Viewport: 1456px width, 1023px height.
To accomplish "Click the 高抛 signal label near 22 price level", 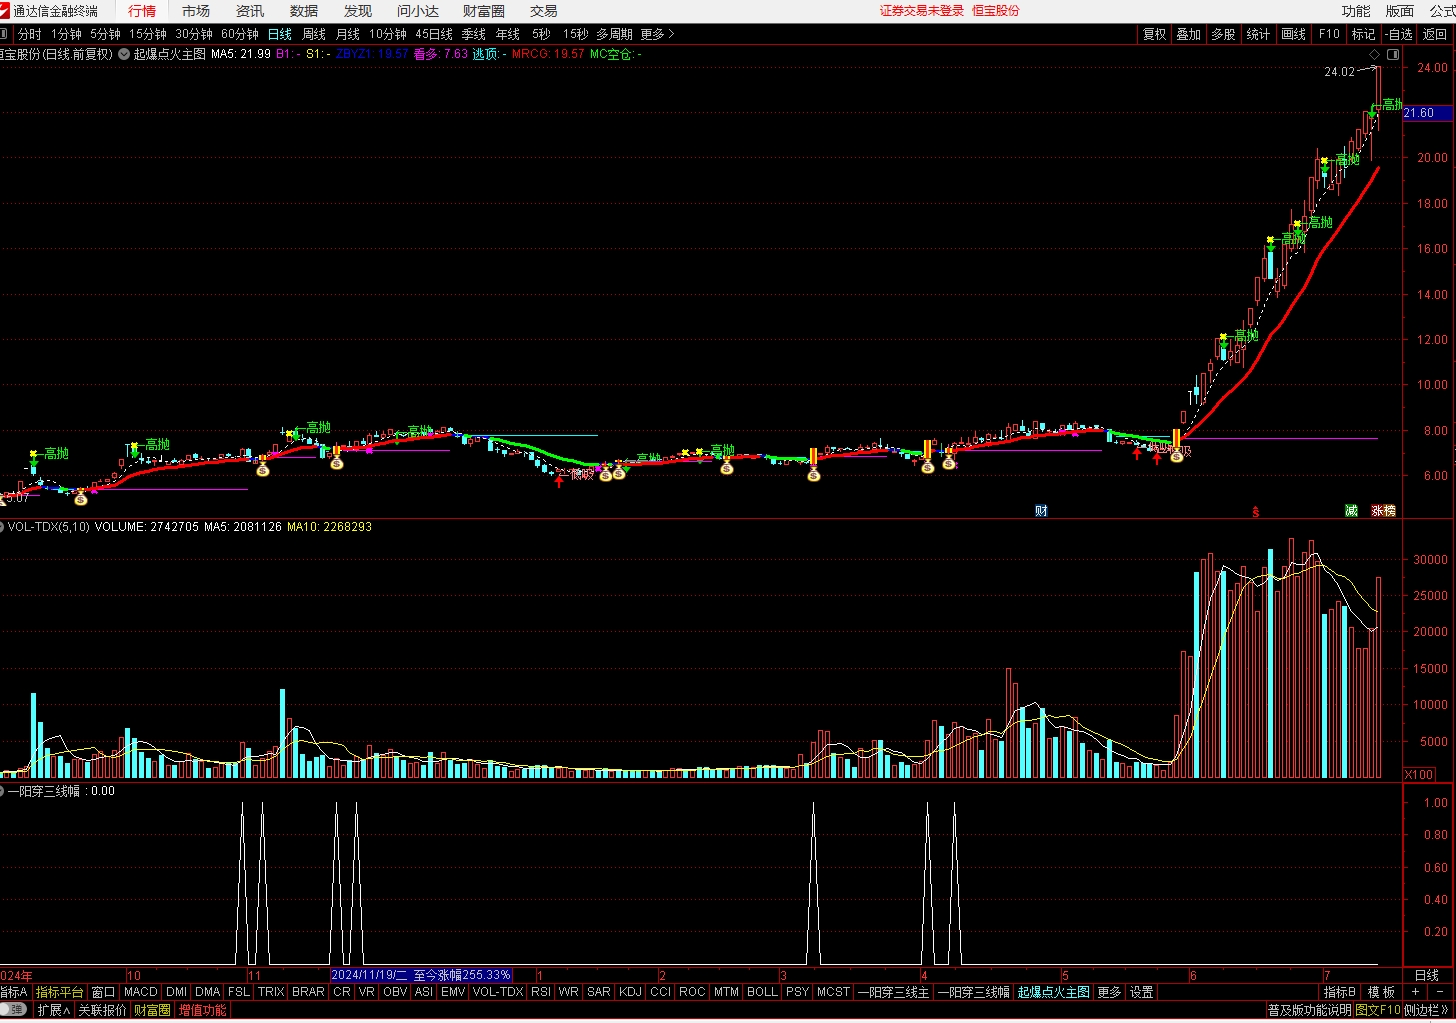I will (x=1392, y=104).
